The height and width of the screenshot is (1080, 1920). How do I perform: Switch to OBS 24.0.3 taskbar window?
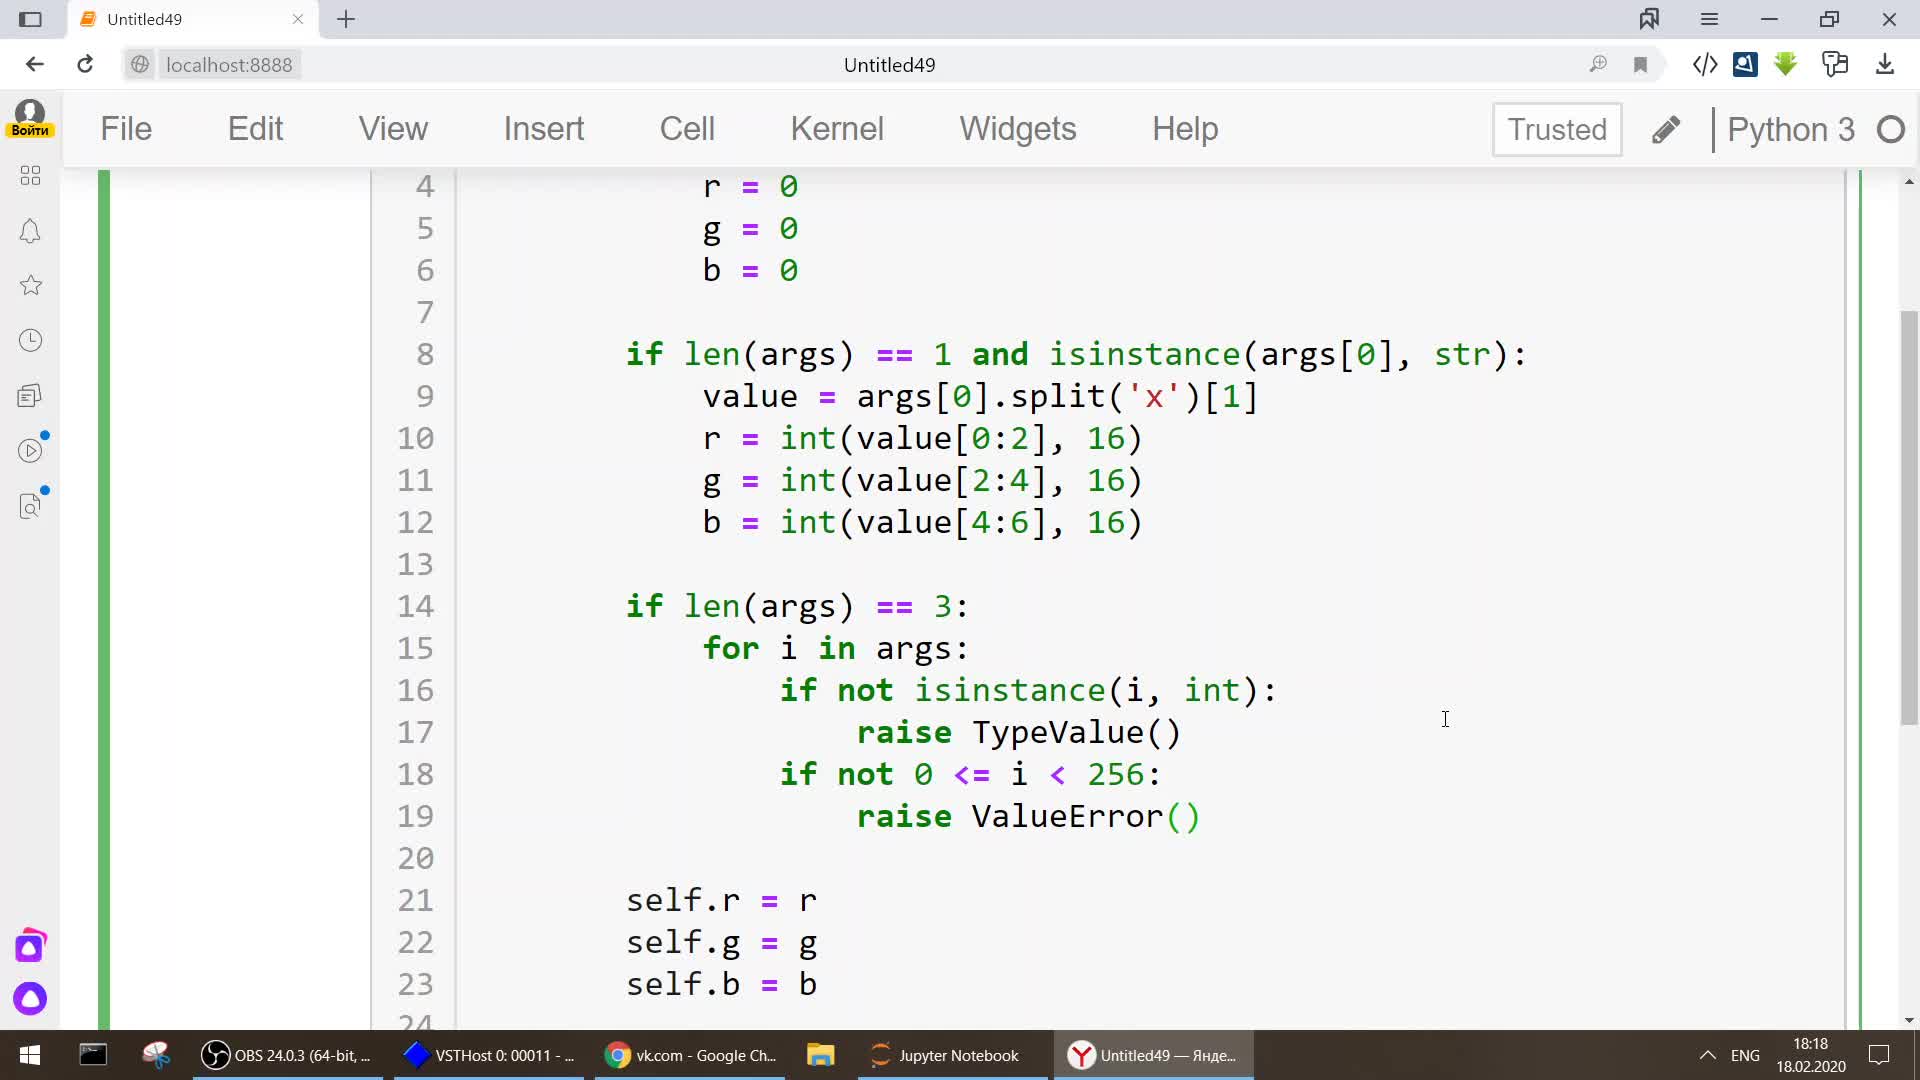point(288,1055)
